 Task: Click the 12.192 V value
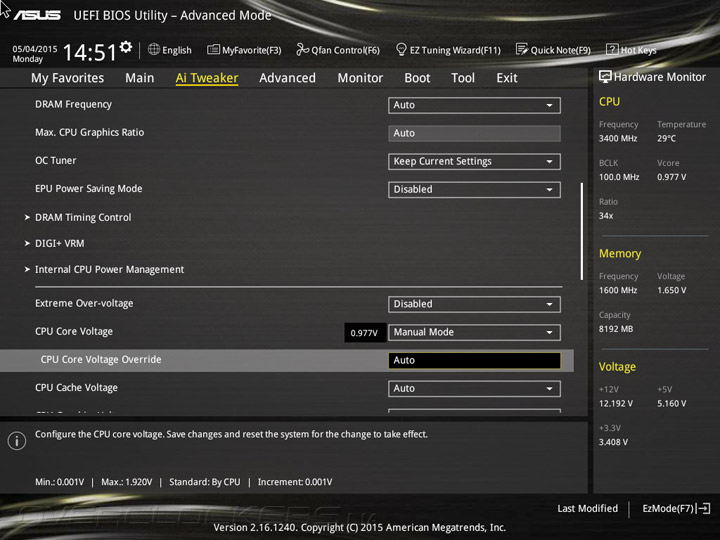[616, 403]
